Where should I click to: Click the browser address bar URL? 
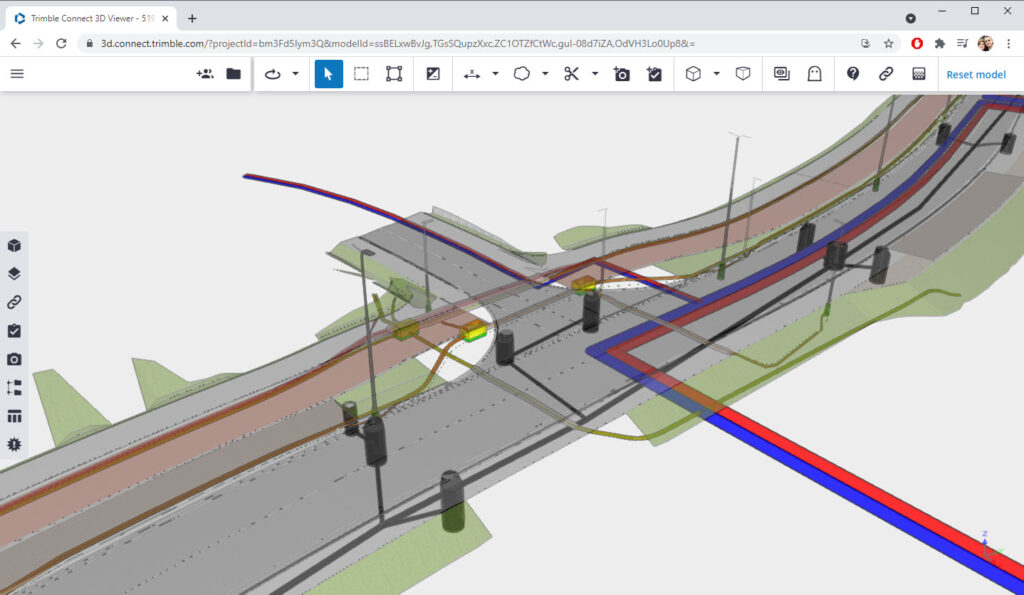click(x=400, y=44)
